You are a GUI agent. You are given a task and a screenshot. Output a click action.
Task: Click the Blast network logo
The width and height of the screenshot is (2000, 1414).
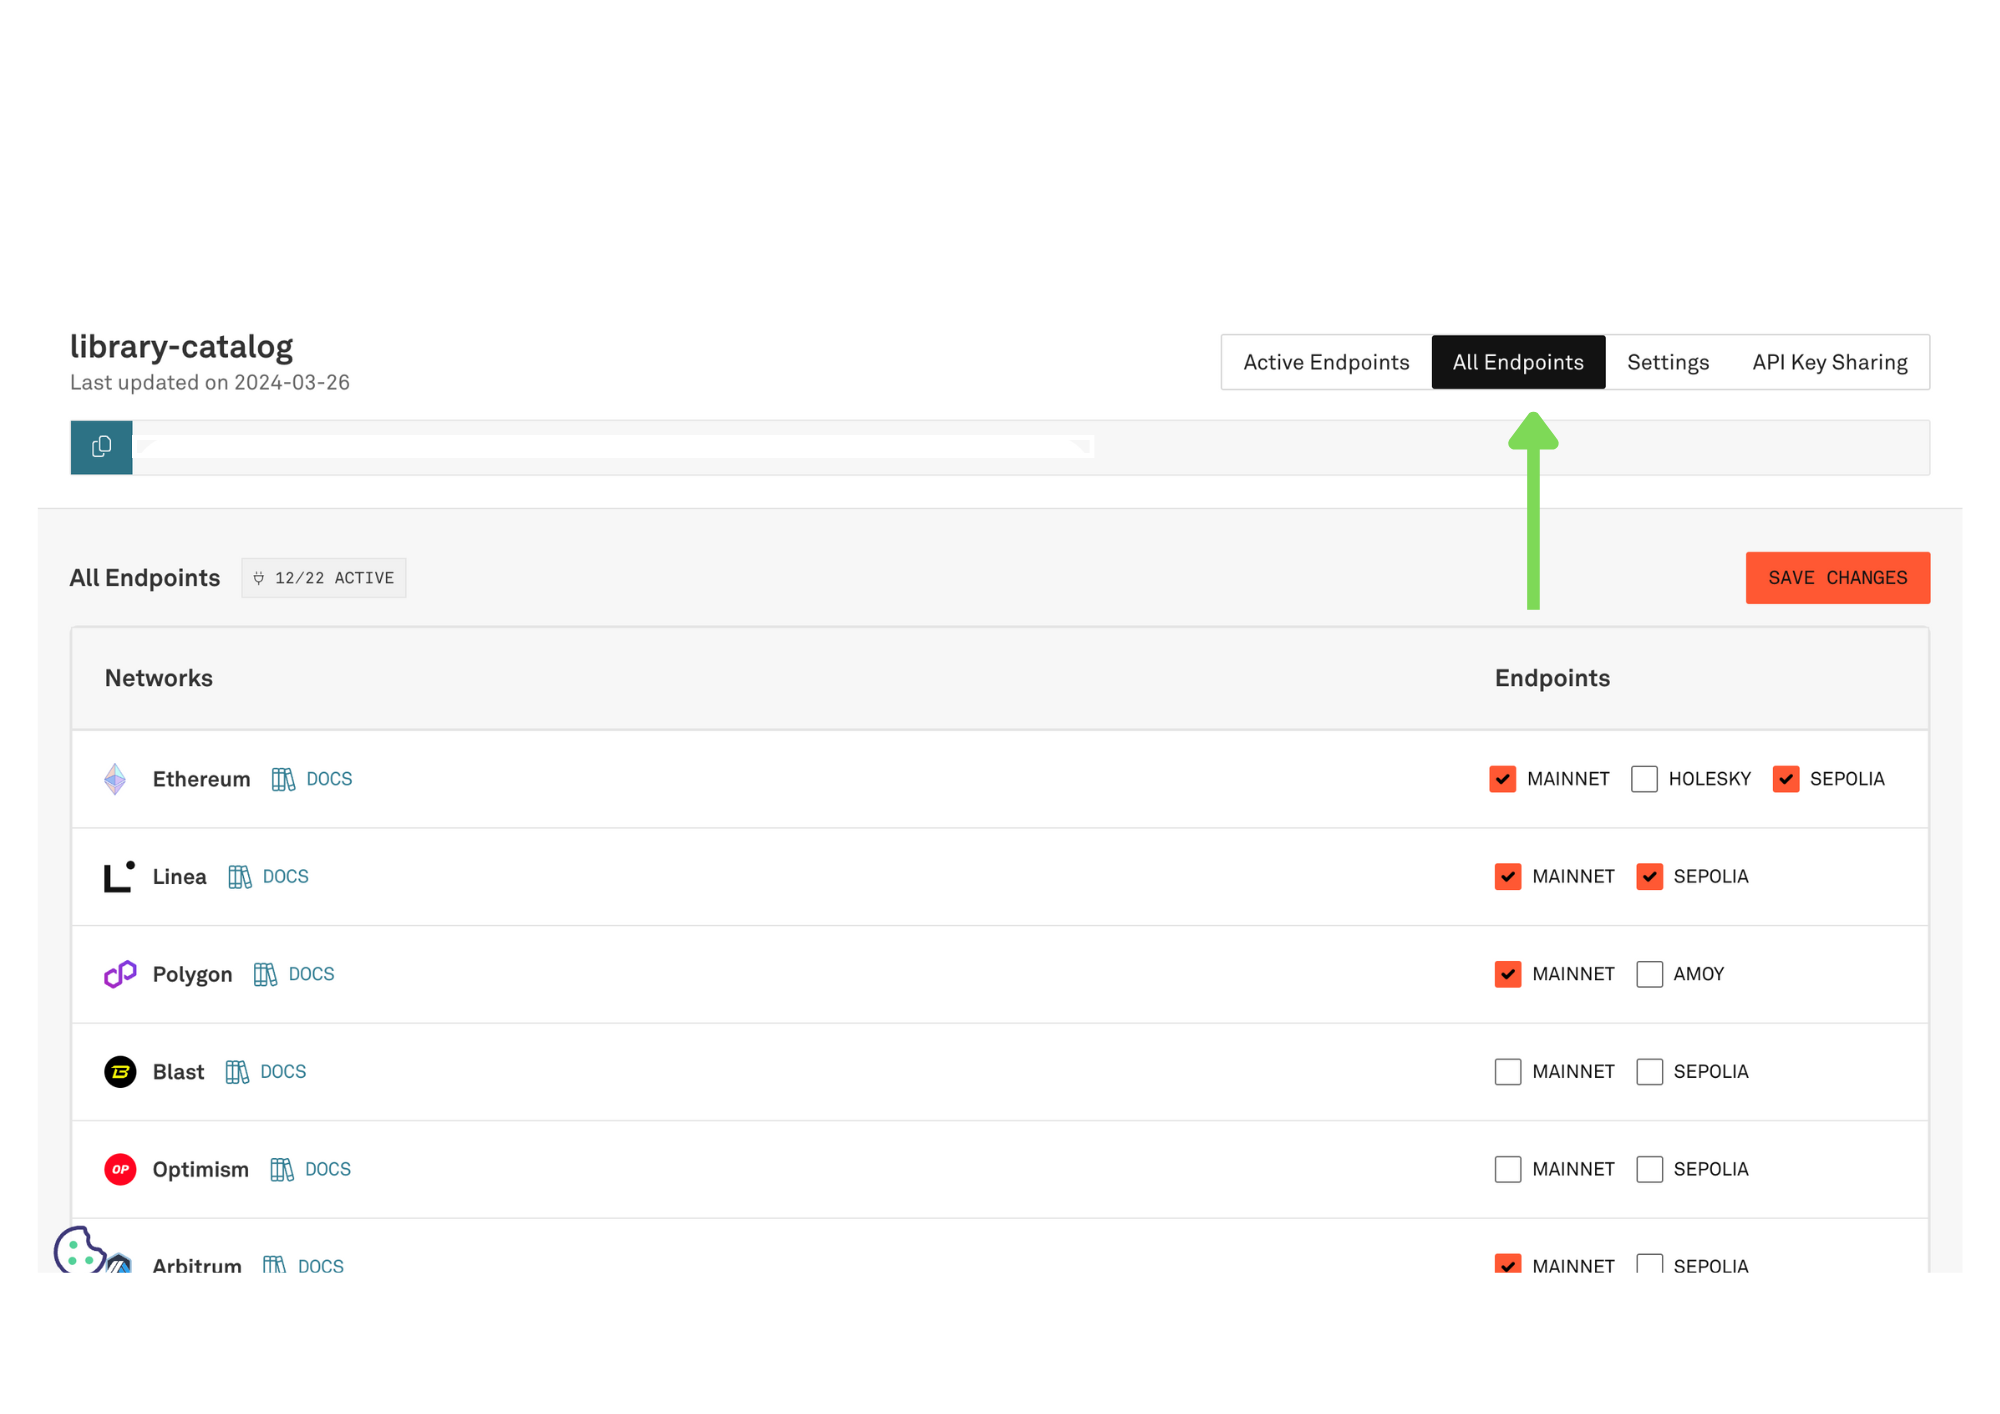pyautogui.click(x=119, y=1071)
